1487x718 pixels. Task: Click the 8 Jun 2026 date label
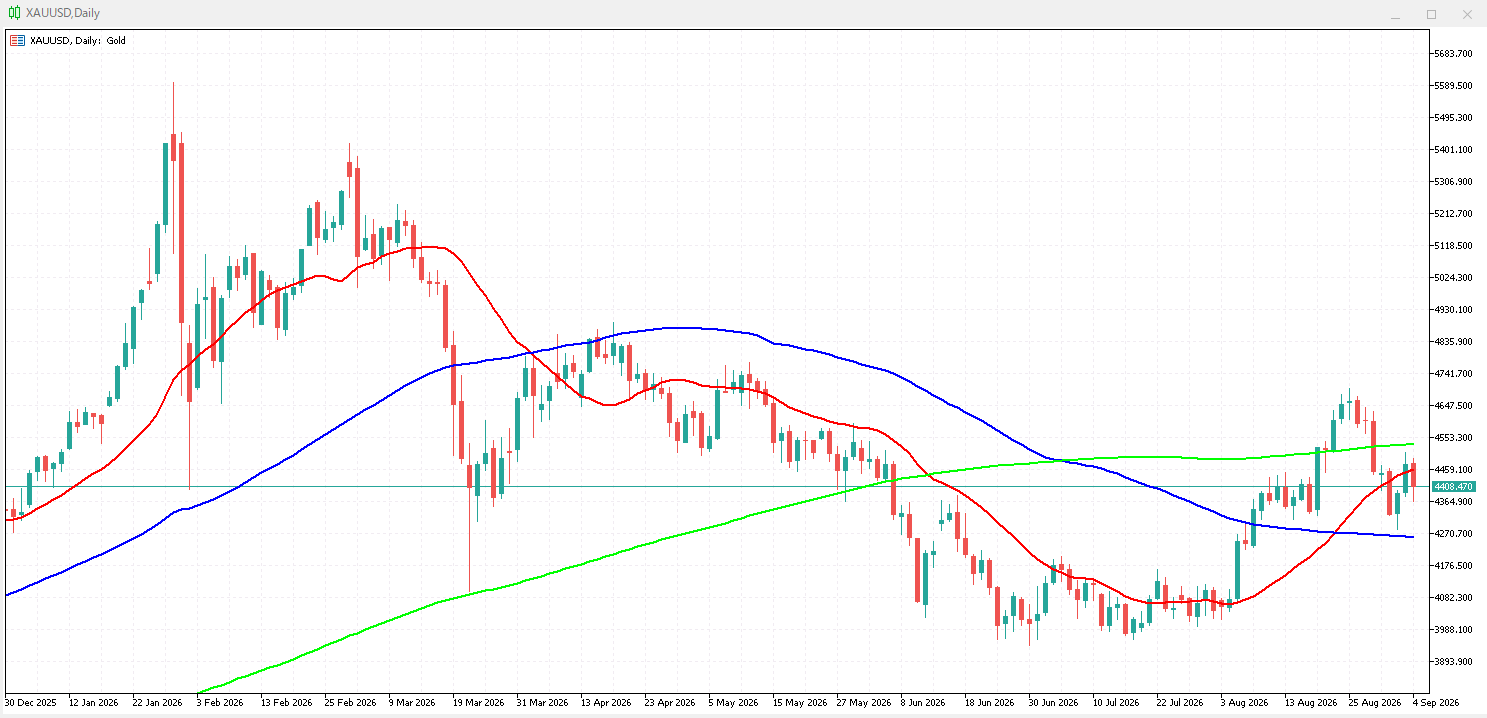point(924,703)
